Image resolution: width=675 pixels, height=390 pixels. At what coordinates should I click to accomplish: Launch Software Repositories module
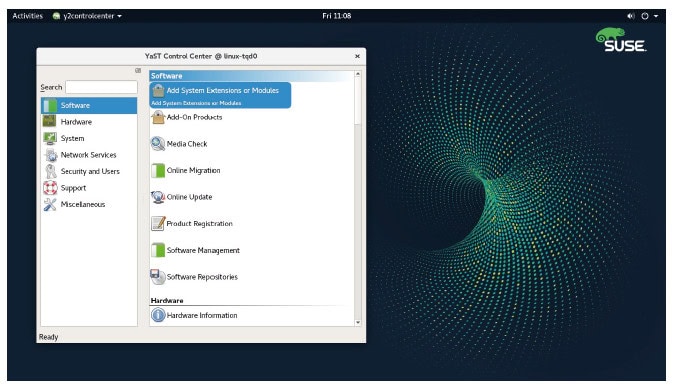(202, 277)
